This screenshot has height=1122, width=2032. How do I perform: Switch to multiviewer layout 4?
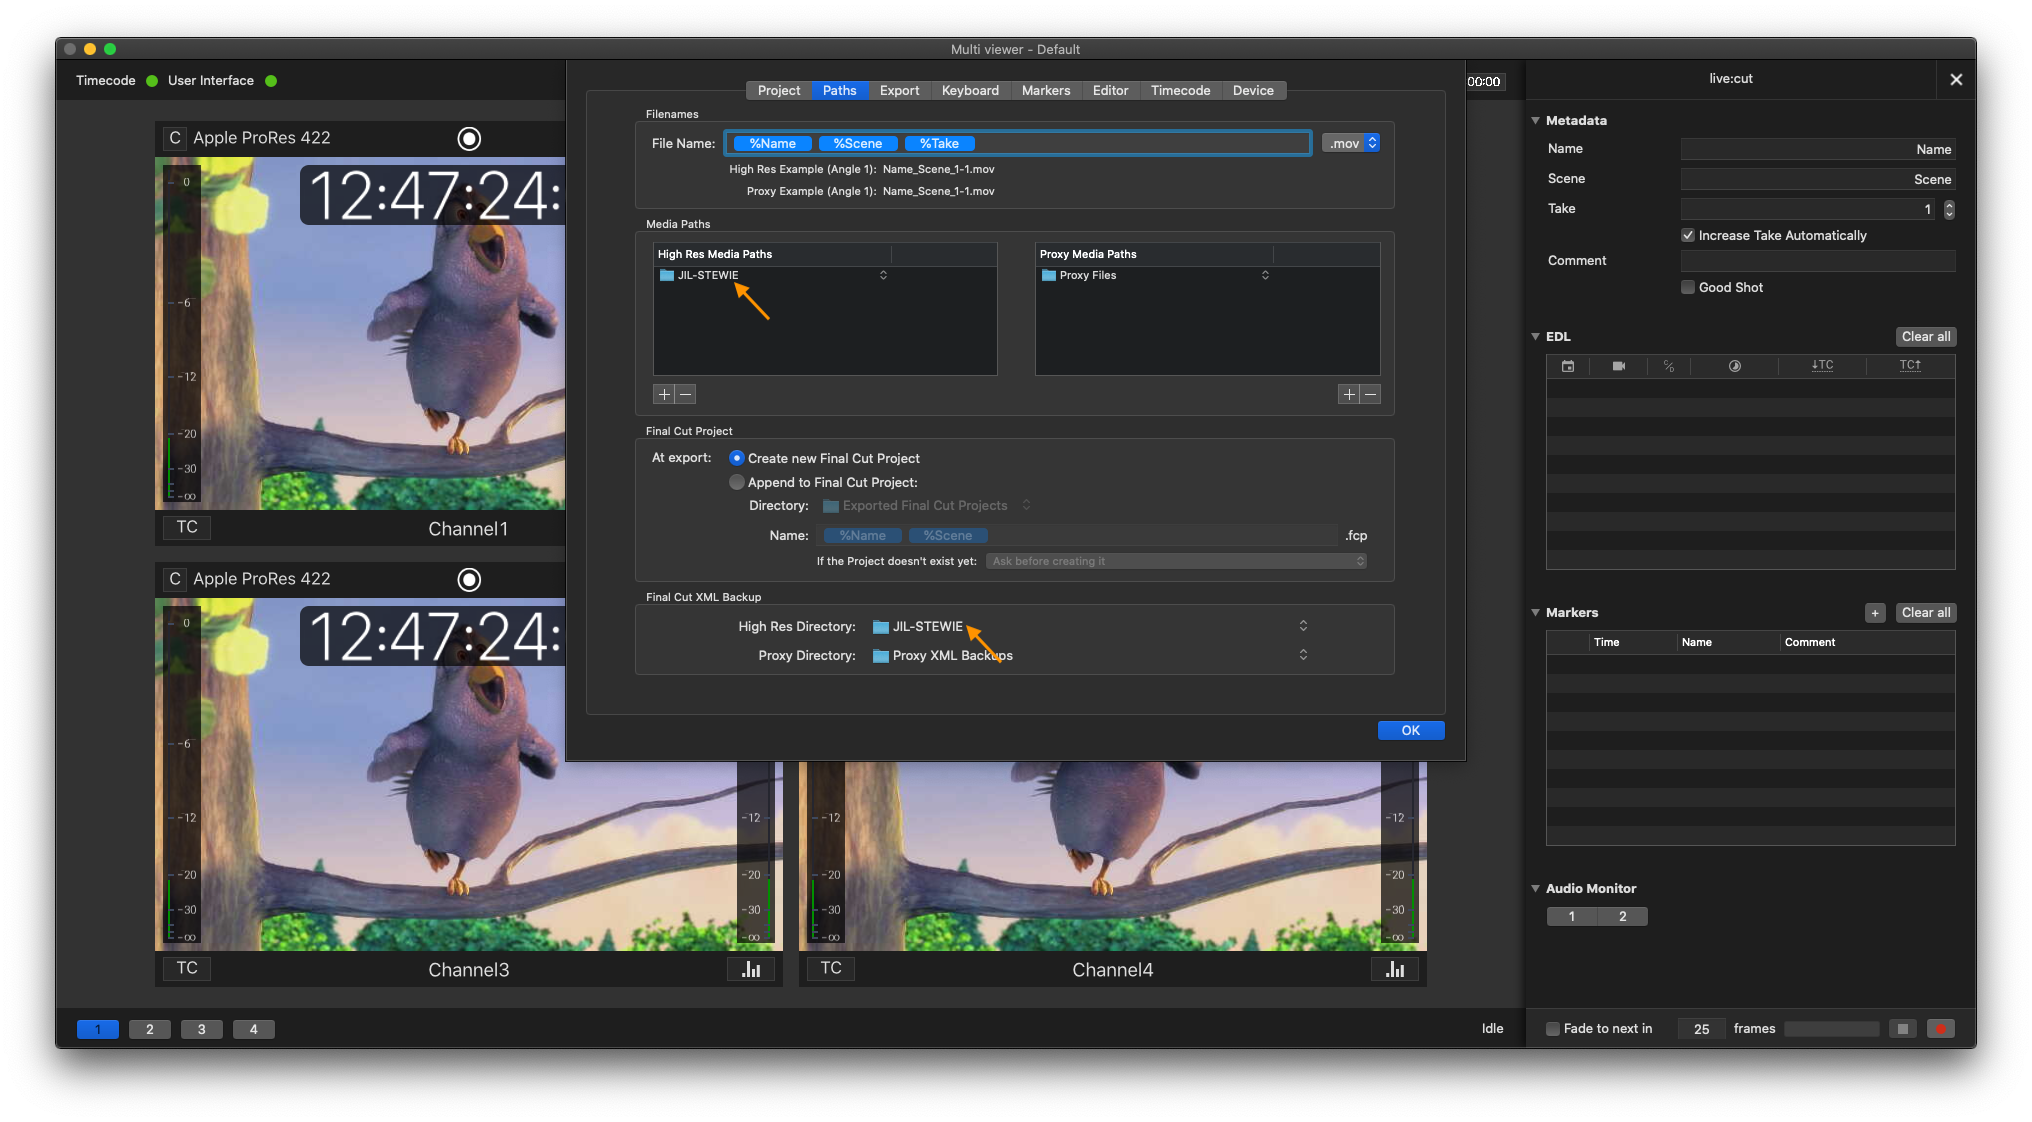pos(254,1029)
